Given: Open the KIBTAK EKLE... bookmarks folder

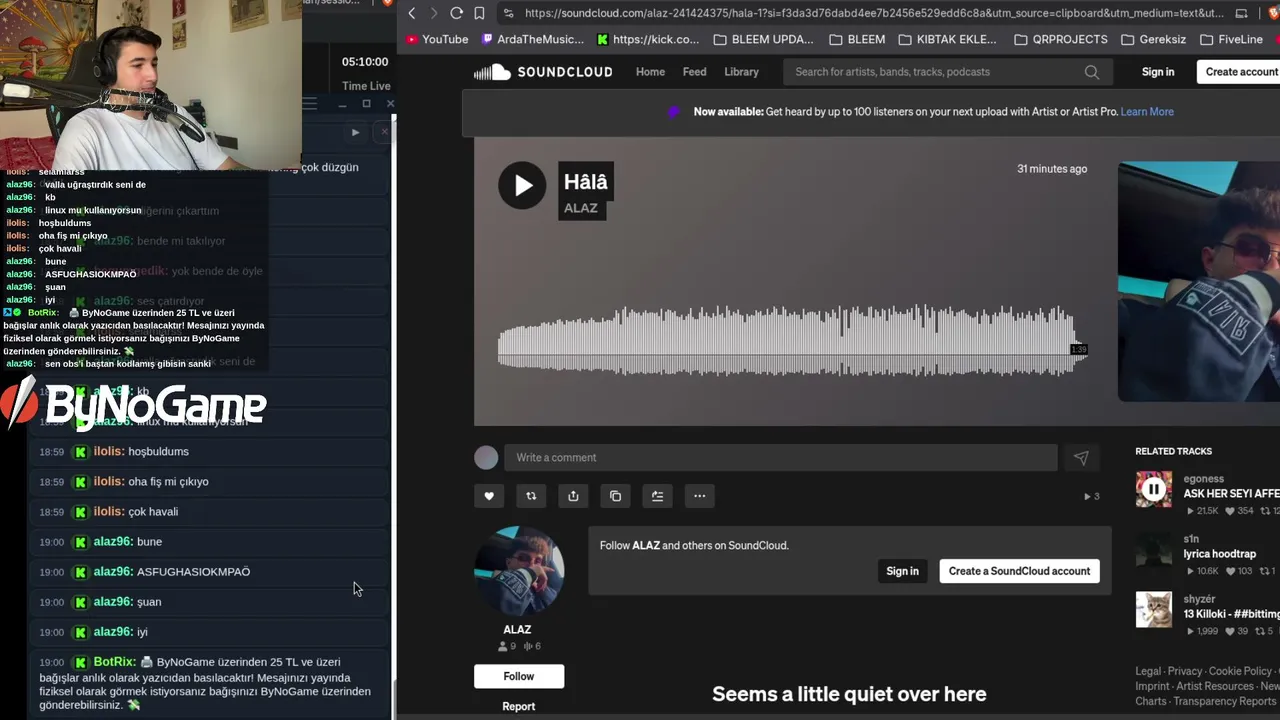Looking at the screenshot, I should tap(948, 39).
